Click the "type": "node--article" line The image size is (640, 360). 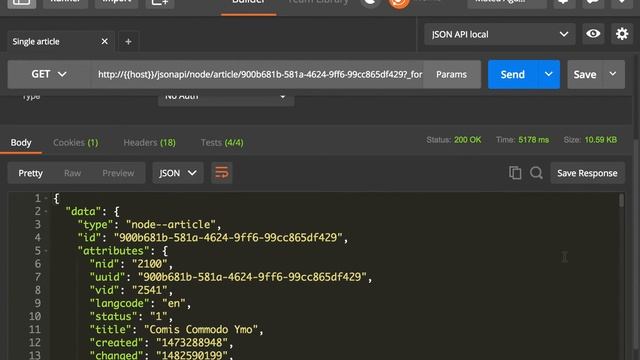point(149,224)
